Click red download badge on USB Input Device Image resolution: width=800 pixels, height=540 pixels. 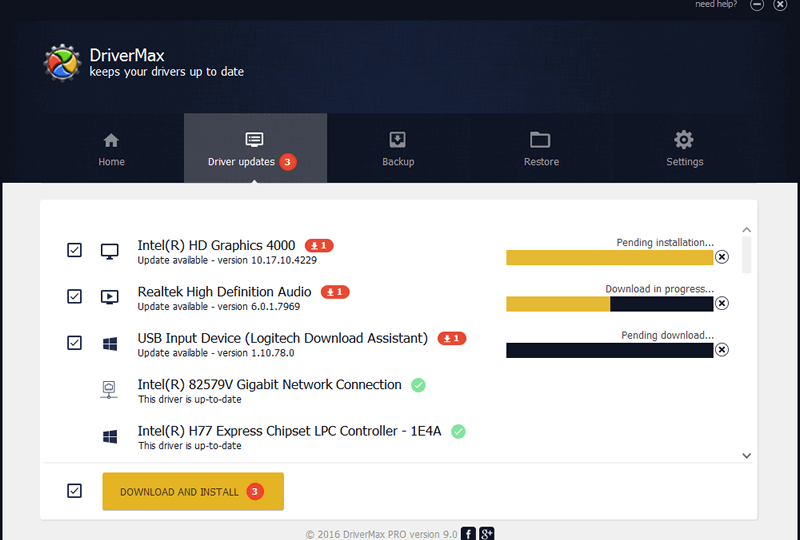point(452,338)
